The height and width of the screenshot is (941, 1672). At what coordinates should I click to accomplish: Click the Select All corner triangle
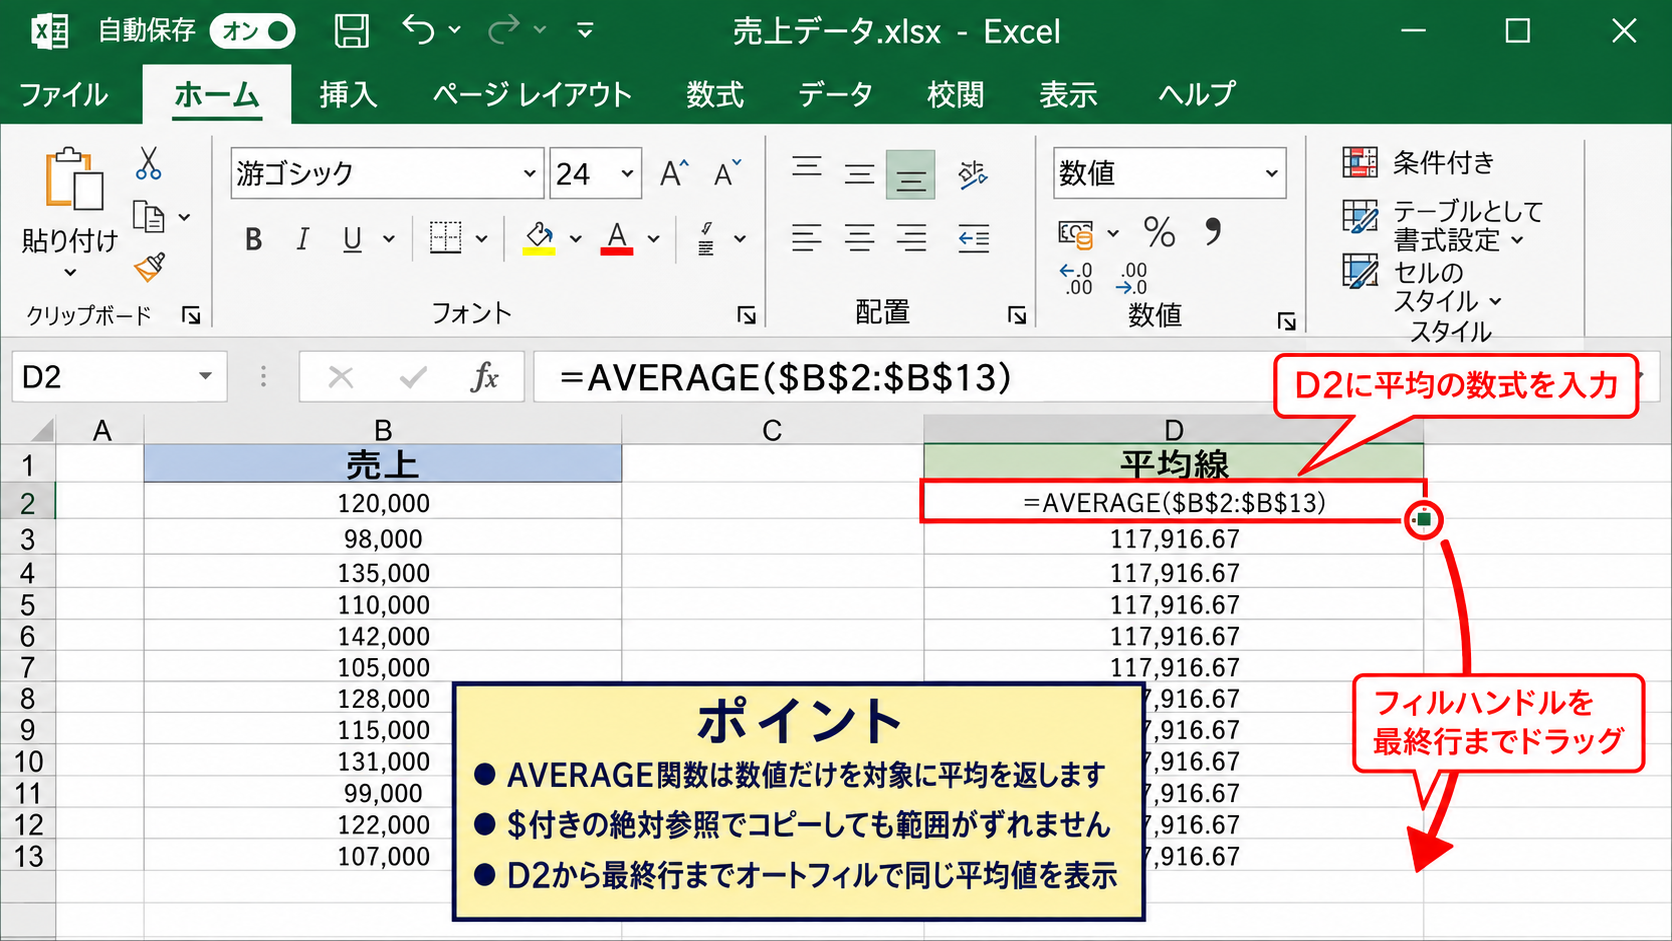[x=40, y=431]
